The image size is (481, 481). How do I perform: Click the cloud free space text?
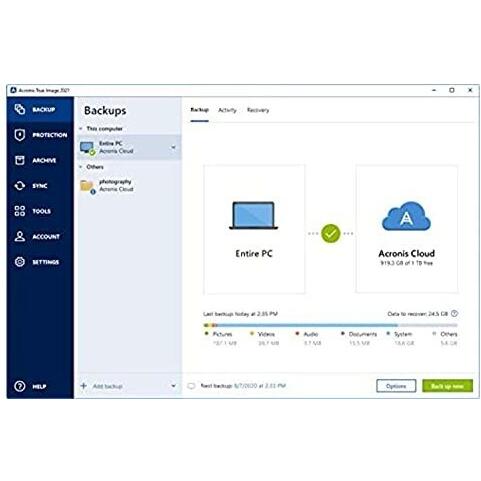point(407,263)
